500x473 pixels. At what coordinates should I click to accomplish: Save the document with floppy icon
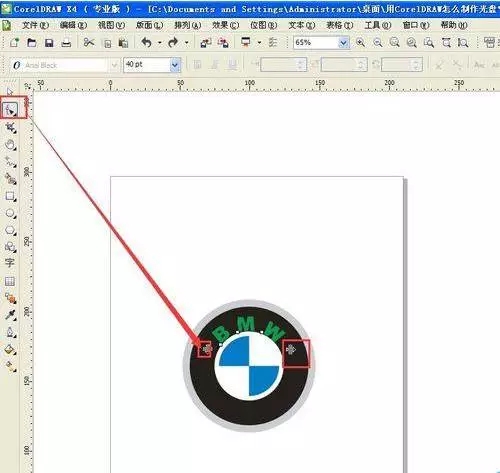[49, 42]
